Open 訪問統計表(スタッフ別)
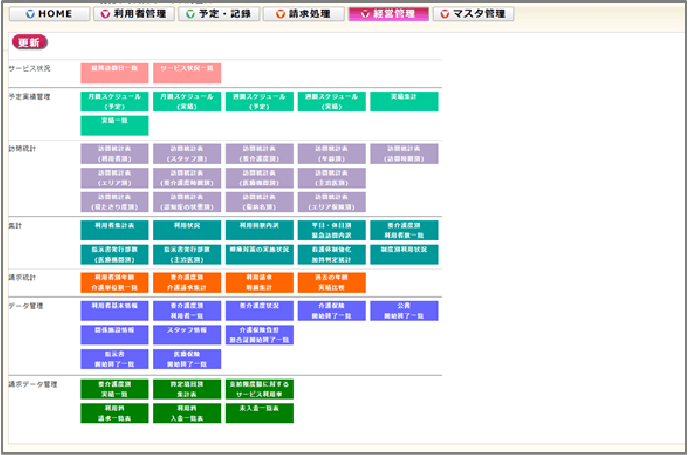 click(187, 153)
